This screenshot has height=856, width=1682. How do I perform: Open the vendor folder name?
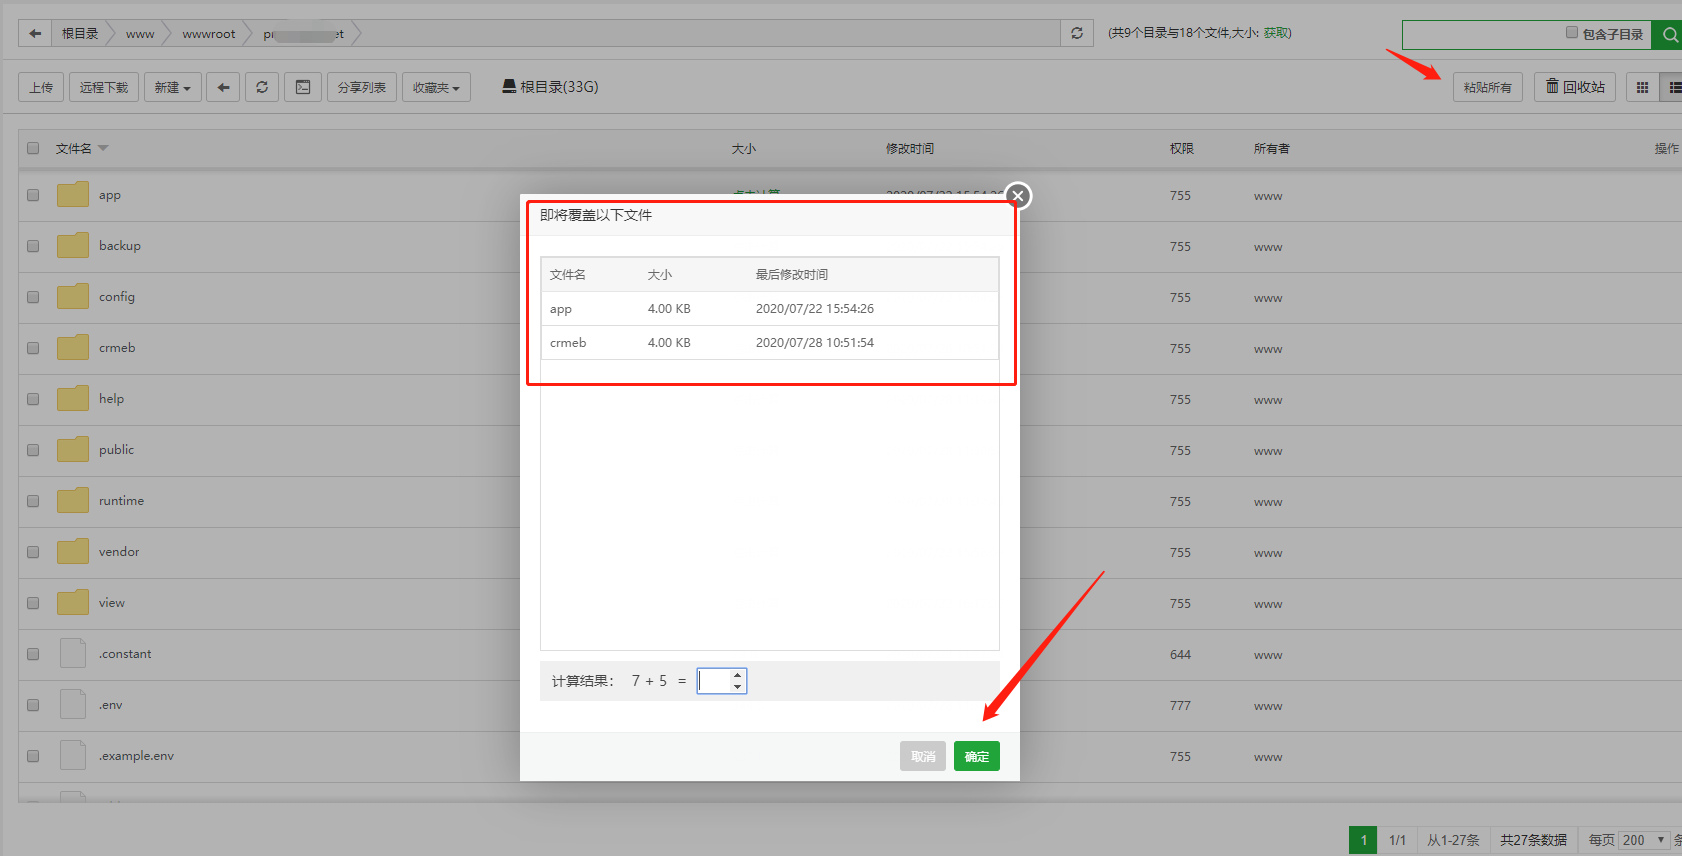119,552
